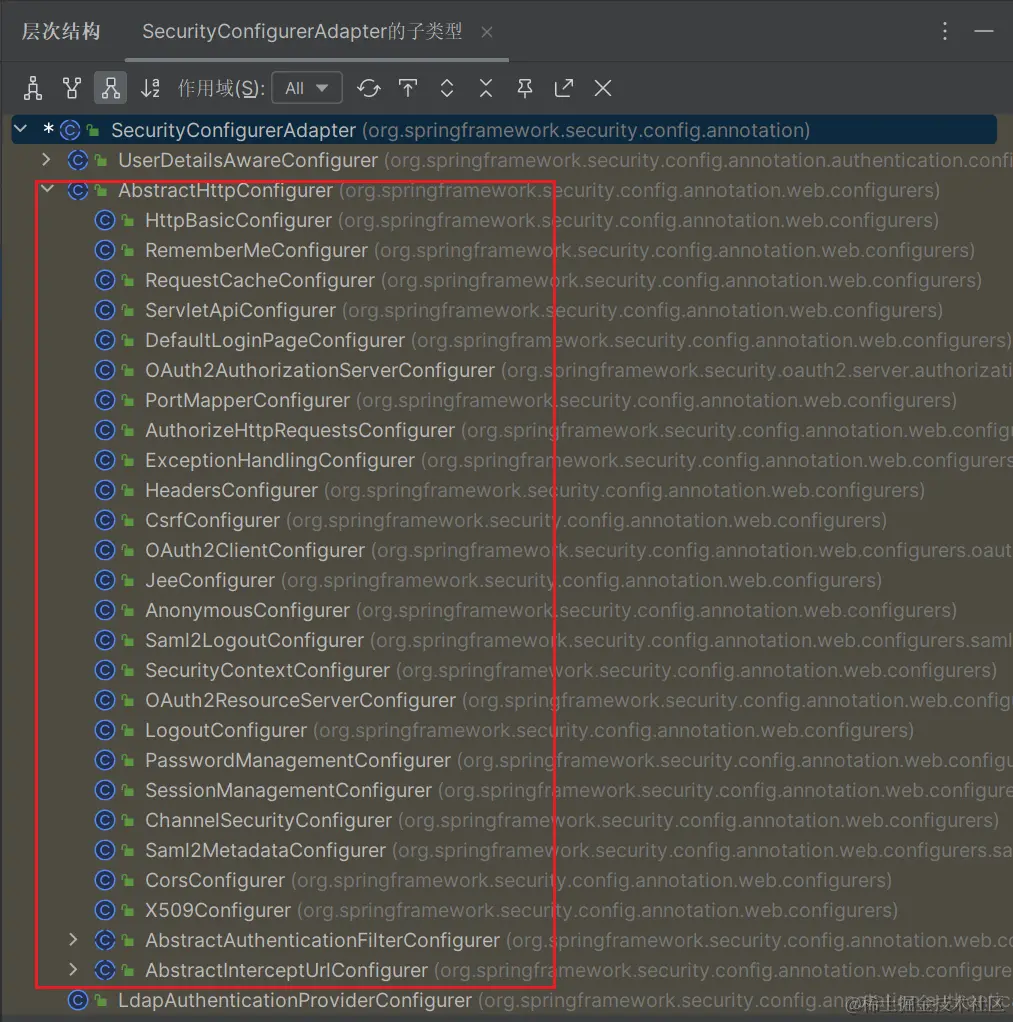The width and height of the screenshot is (1013, 1022).
Task: Close hierarchy via toolbar X icon
Action: click(x=603, y=88)
